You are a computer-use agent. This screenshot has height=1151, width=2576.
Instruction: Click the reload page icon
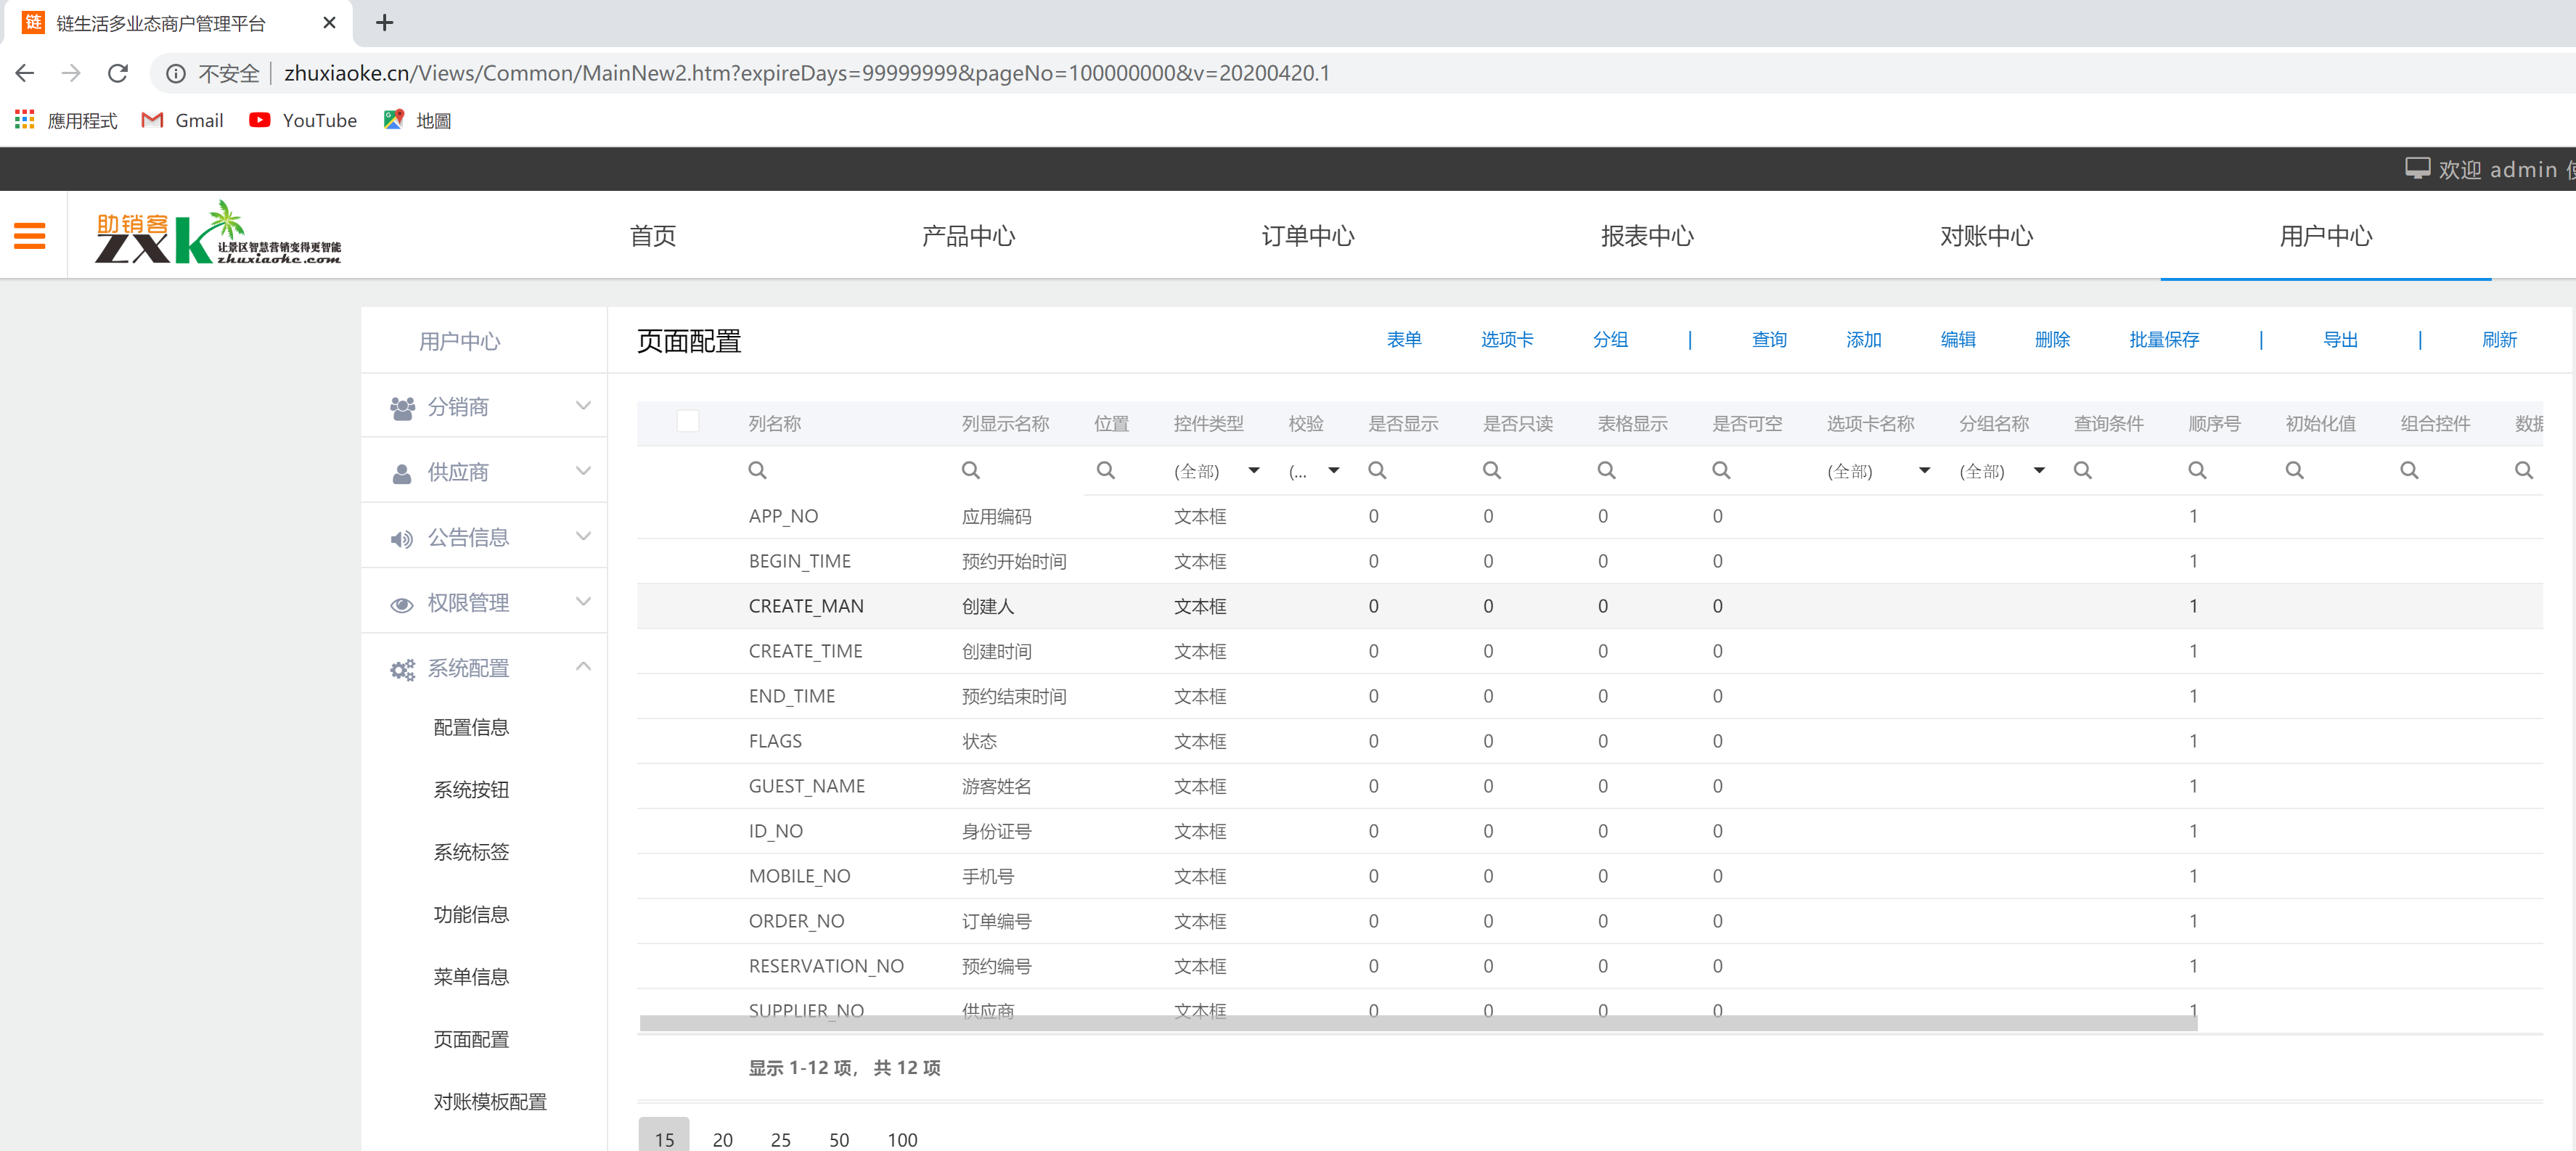pos(118,73)
